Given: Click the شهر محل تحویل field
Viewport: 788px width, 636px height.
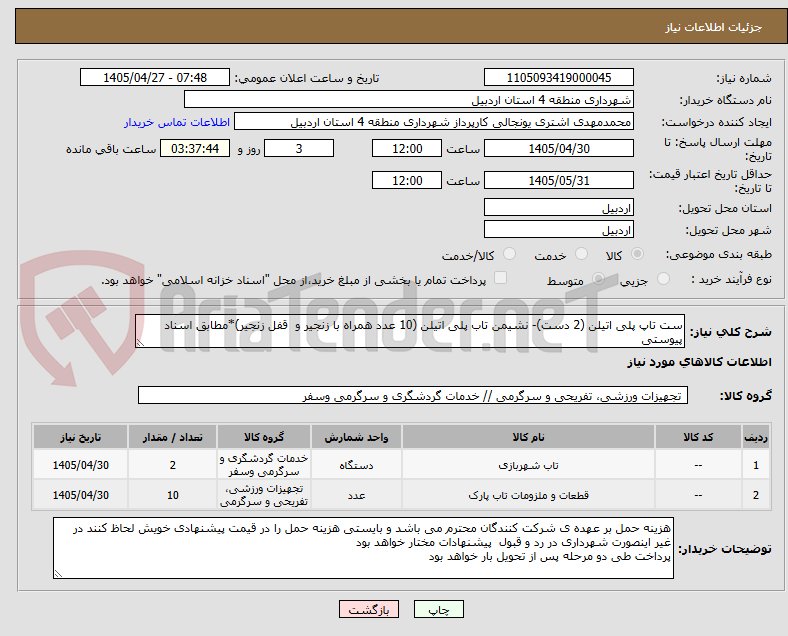Looking at the screenshot, I should coord(559,230).
